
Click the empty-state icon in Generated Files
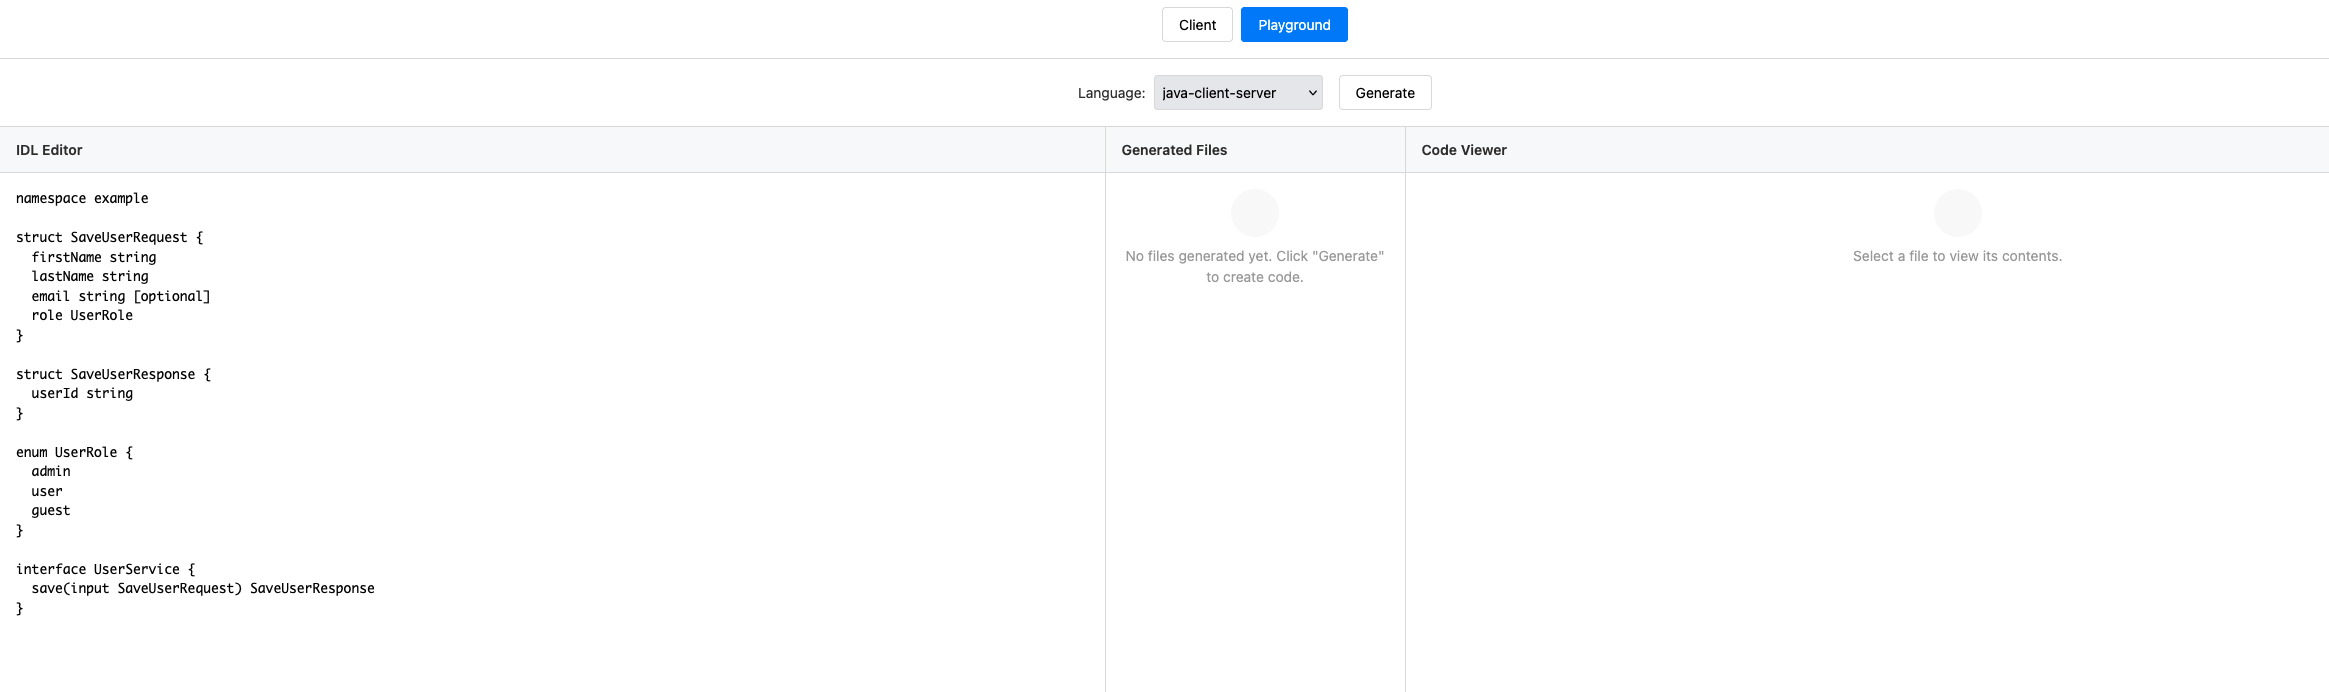click(x=1254, y=213)
